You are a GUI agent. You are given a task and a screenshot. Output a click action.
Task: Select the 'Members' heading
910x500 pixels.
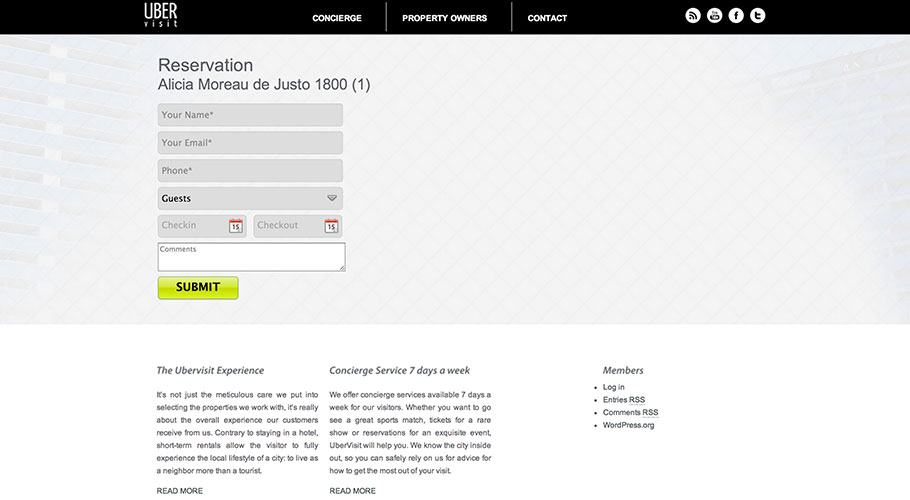[623, 370]
